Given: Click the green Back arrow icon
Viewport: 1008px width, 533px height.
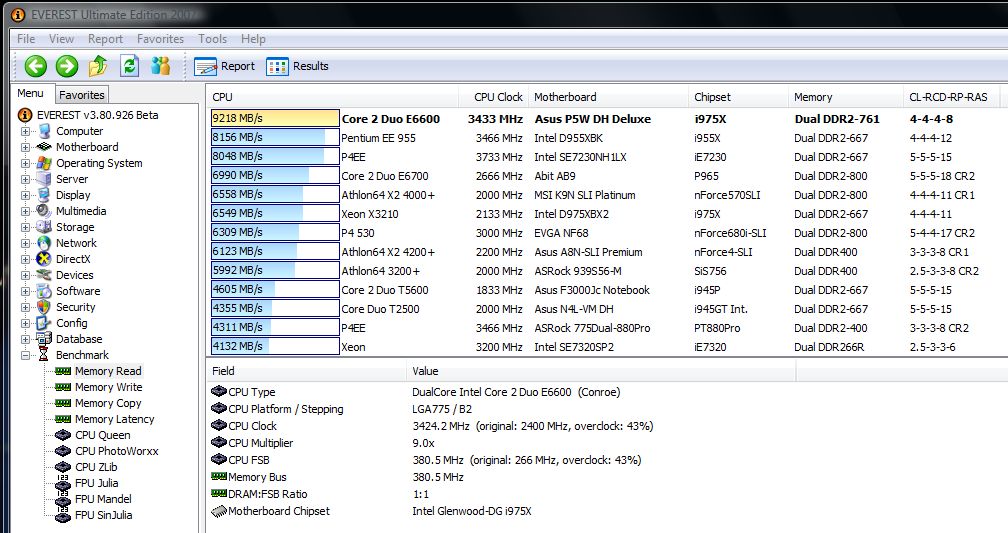Looking at the screenshot, I should tap(36, 66).
